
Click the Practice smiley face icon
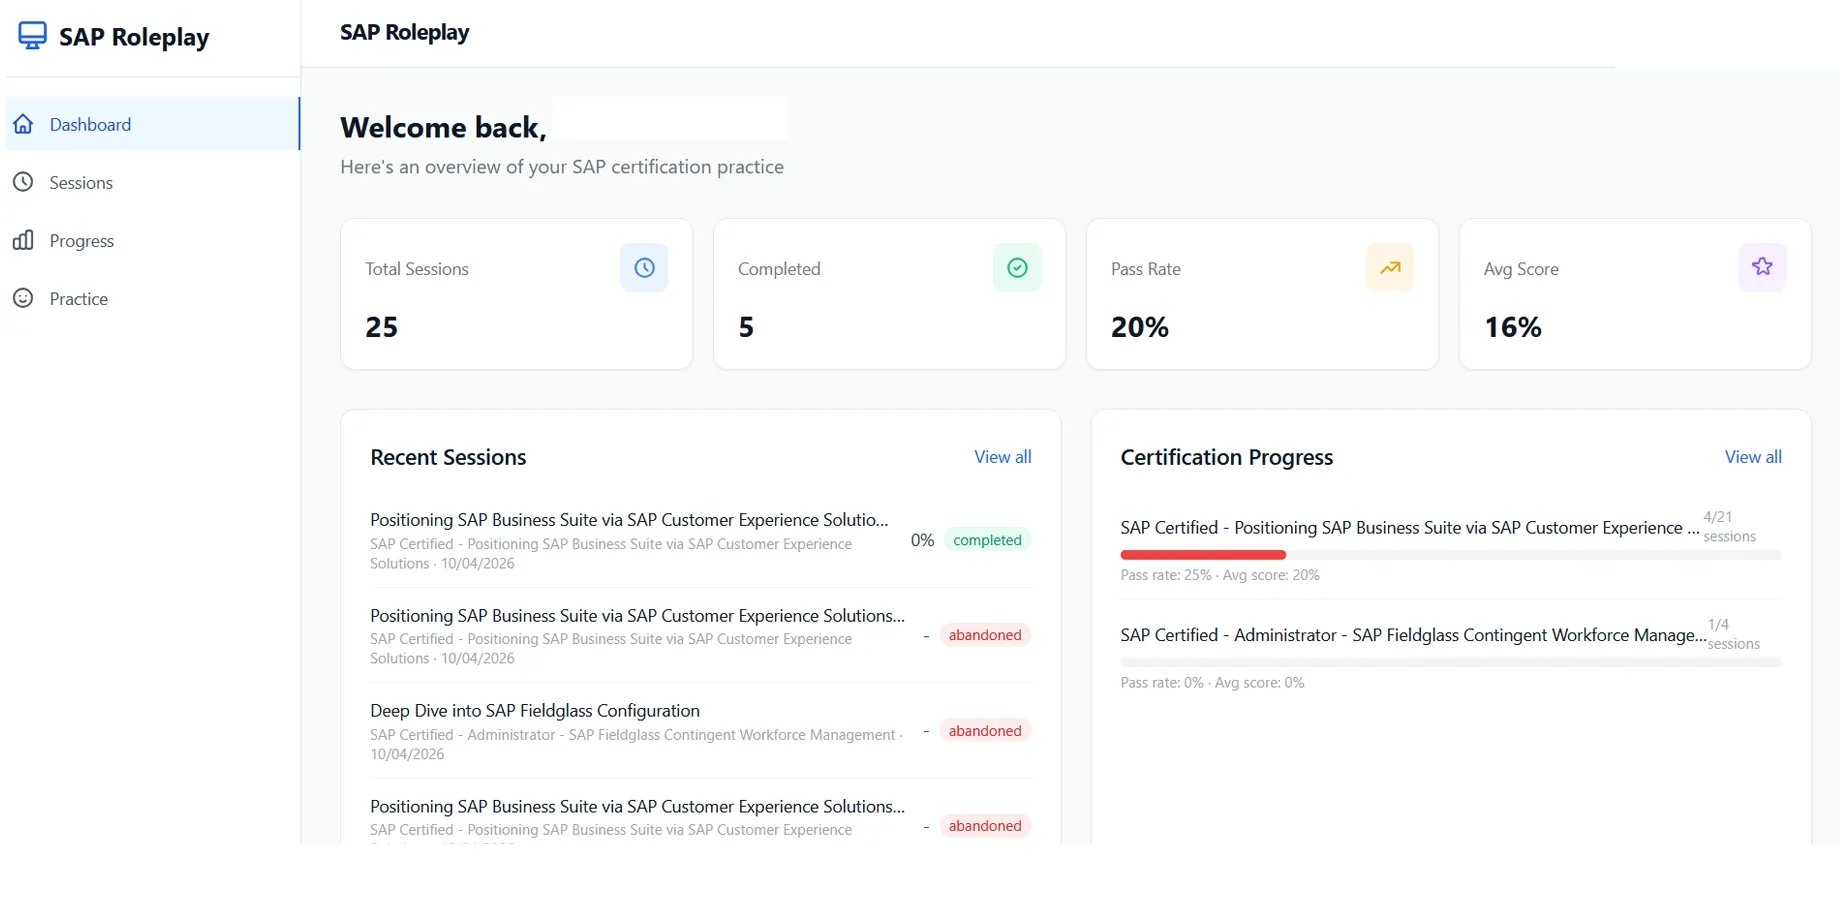24,298
